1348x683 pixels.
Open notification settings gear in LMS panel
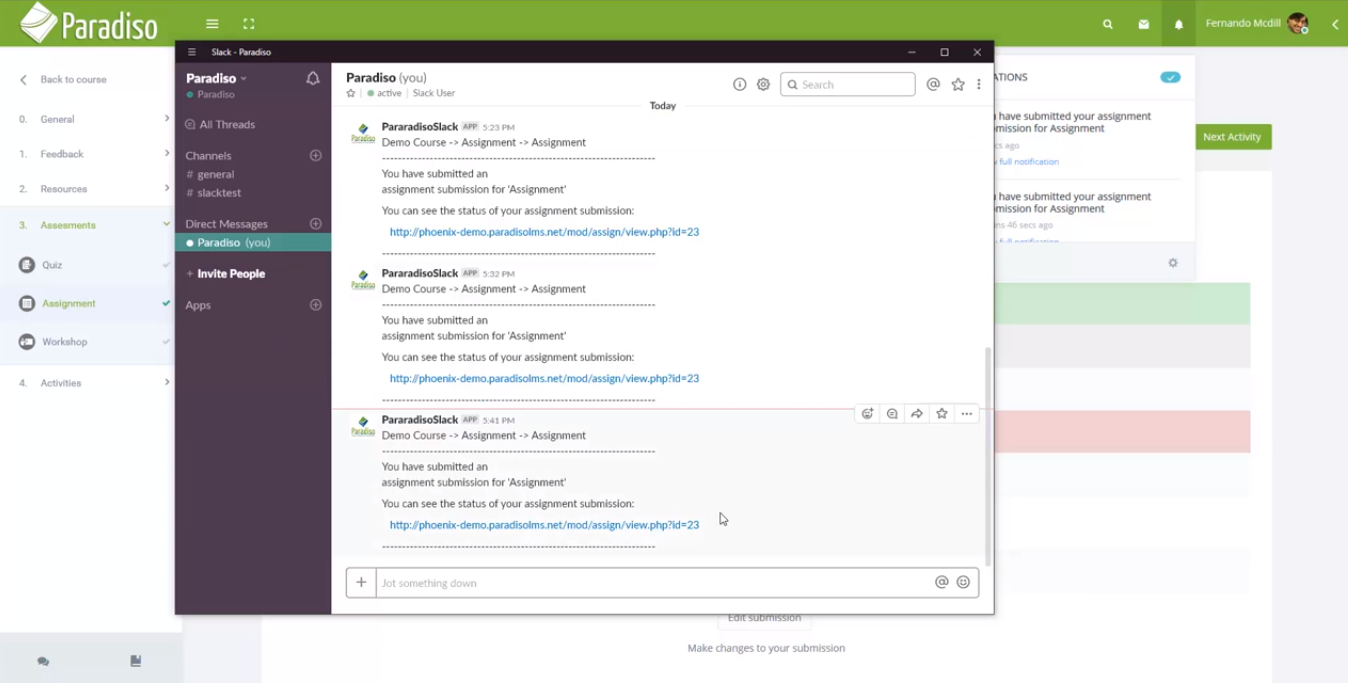point(1173,263)
